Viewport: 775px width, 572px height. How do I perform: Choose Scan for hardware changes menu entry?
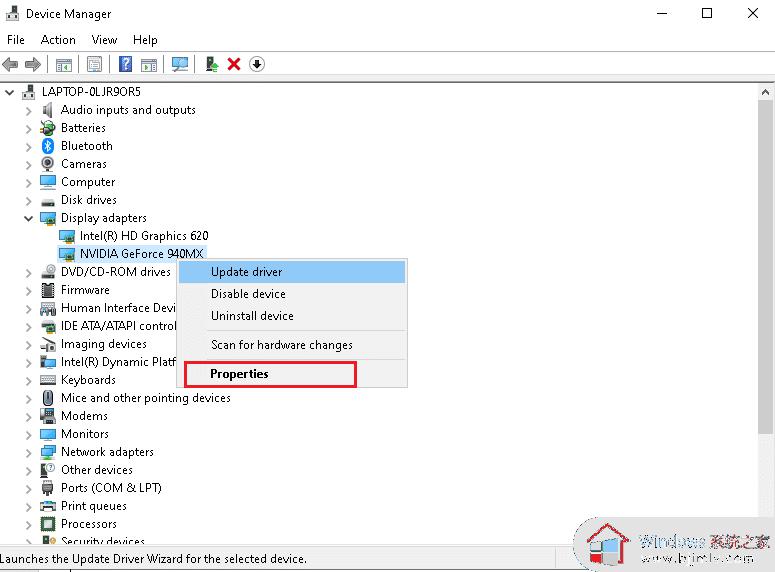coord(292,345)
